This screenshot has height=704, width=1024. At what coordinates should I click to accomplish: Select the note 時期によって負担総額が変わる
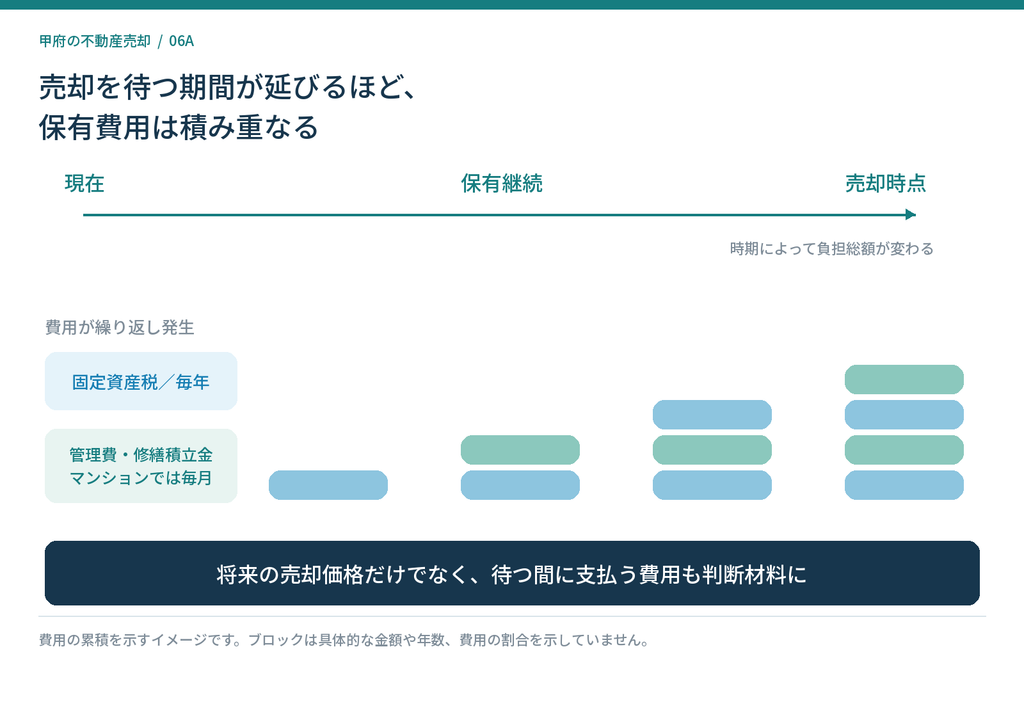(831, 249)
